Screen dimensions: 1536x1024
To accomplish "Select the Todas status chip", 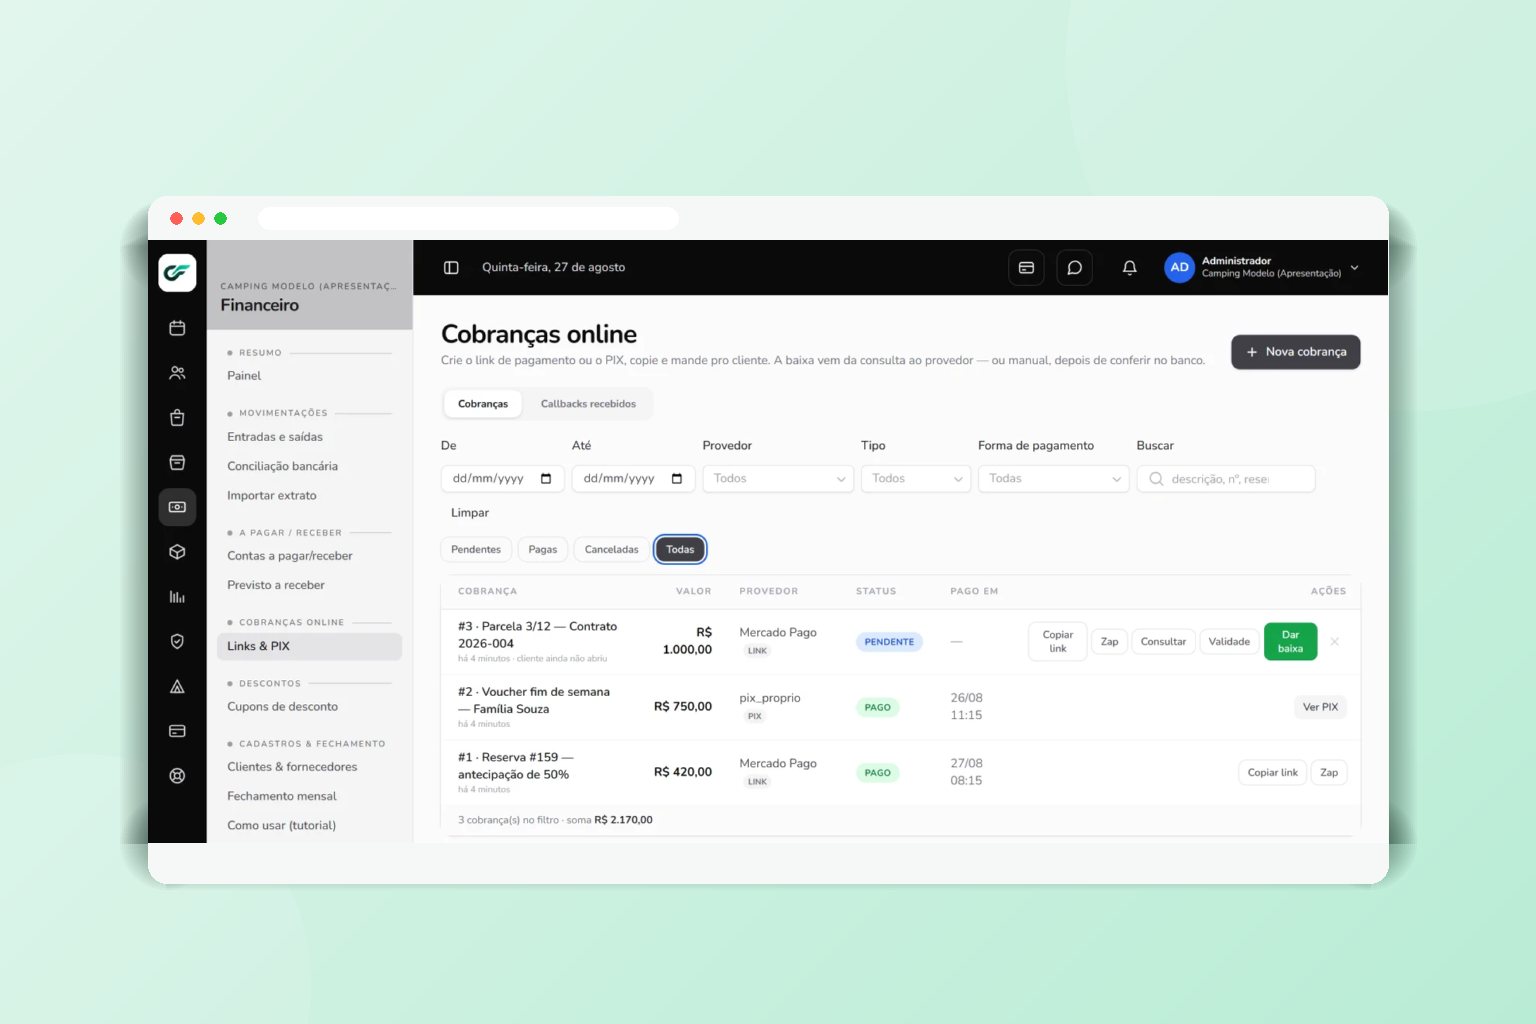I will pos(680,550).
